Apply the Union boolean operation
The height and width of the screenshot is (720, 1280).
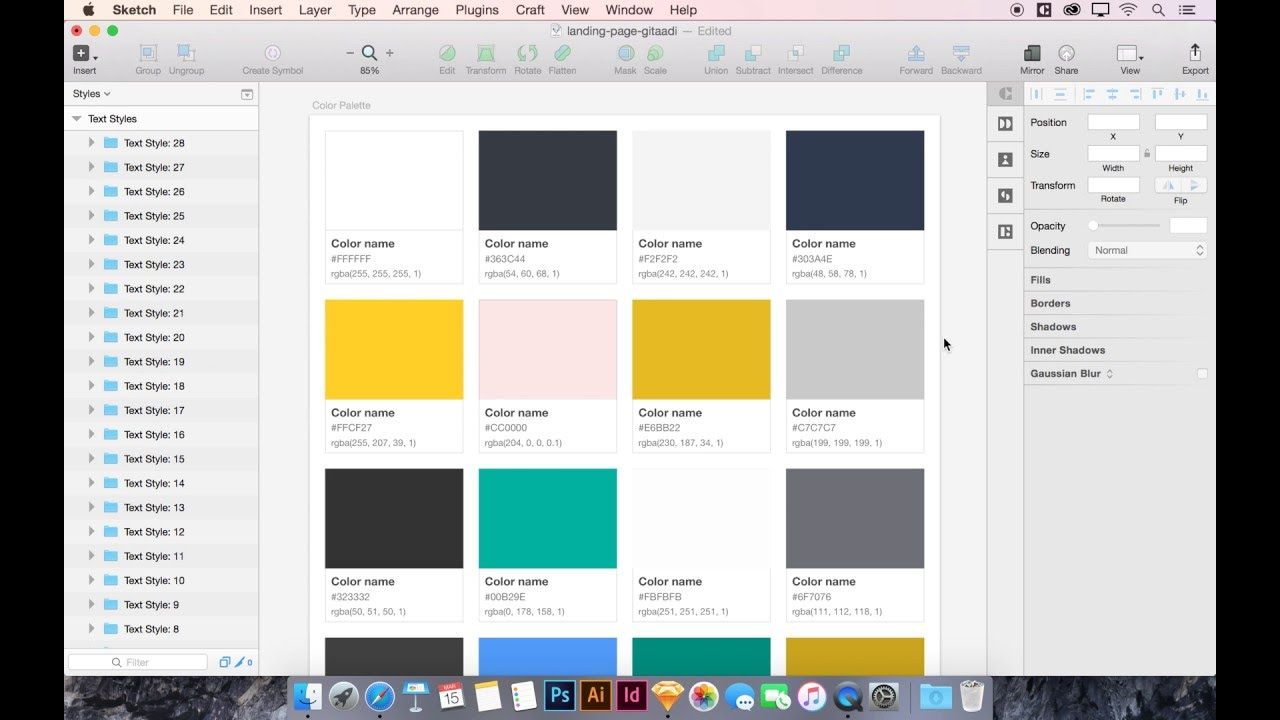point(715,55)
